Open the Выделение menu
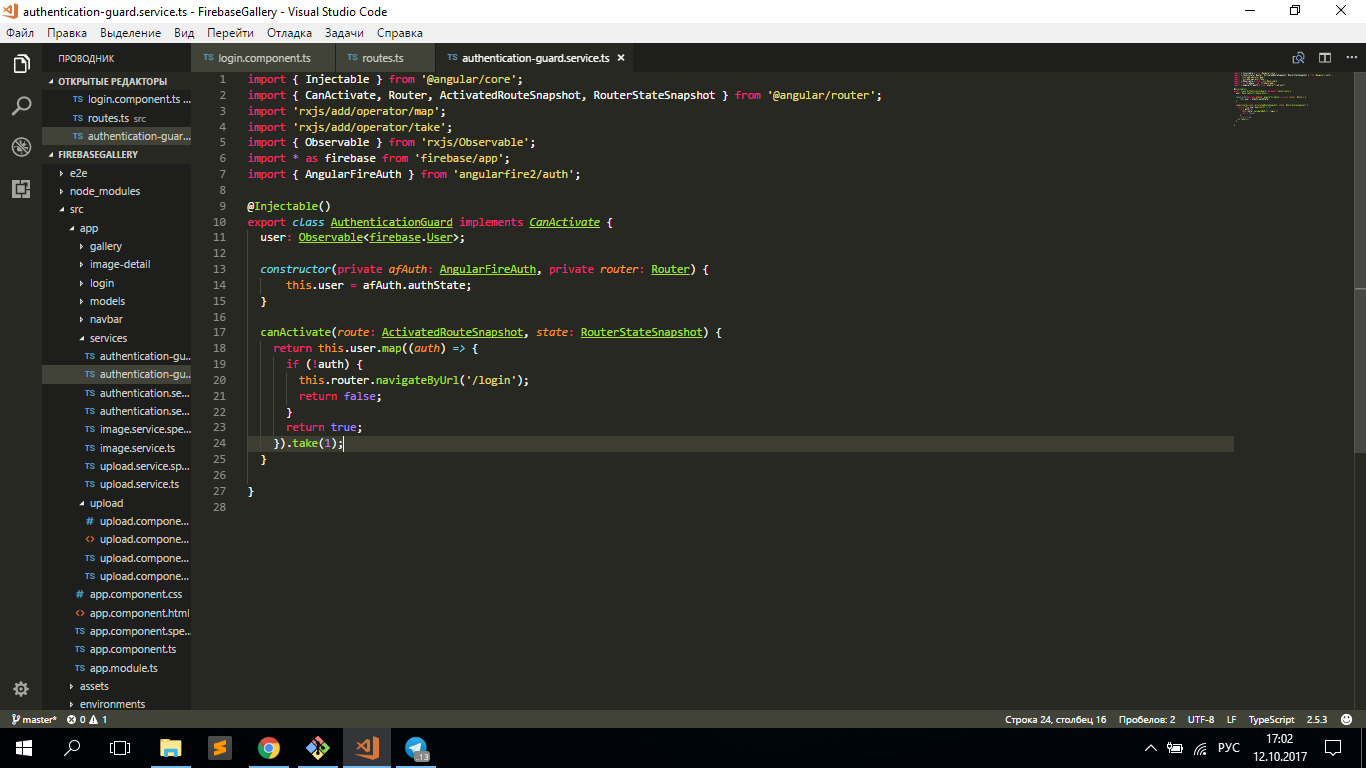This screenshot has height=768, width=1366. pyautogui.click(x=131, y=33)
